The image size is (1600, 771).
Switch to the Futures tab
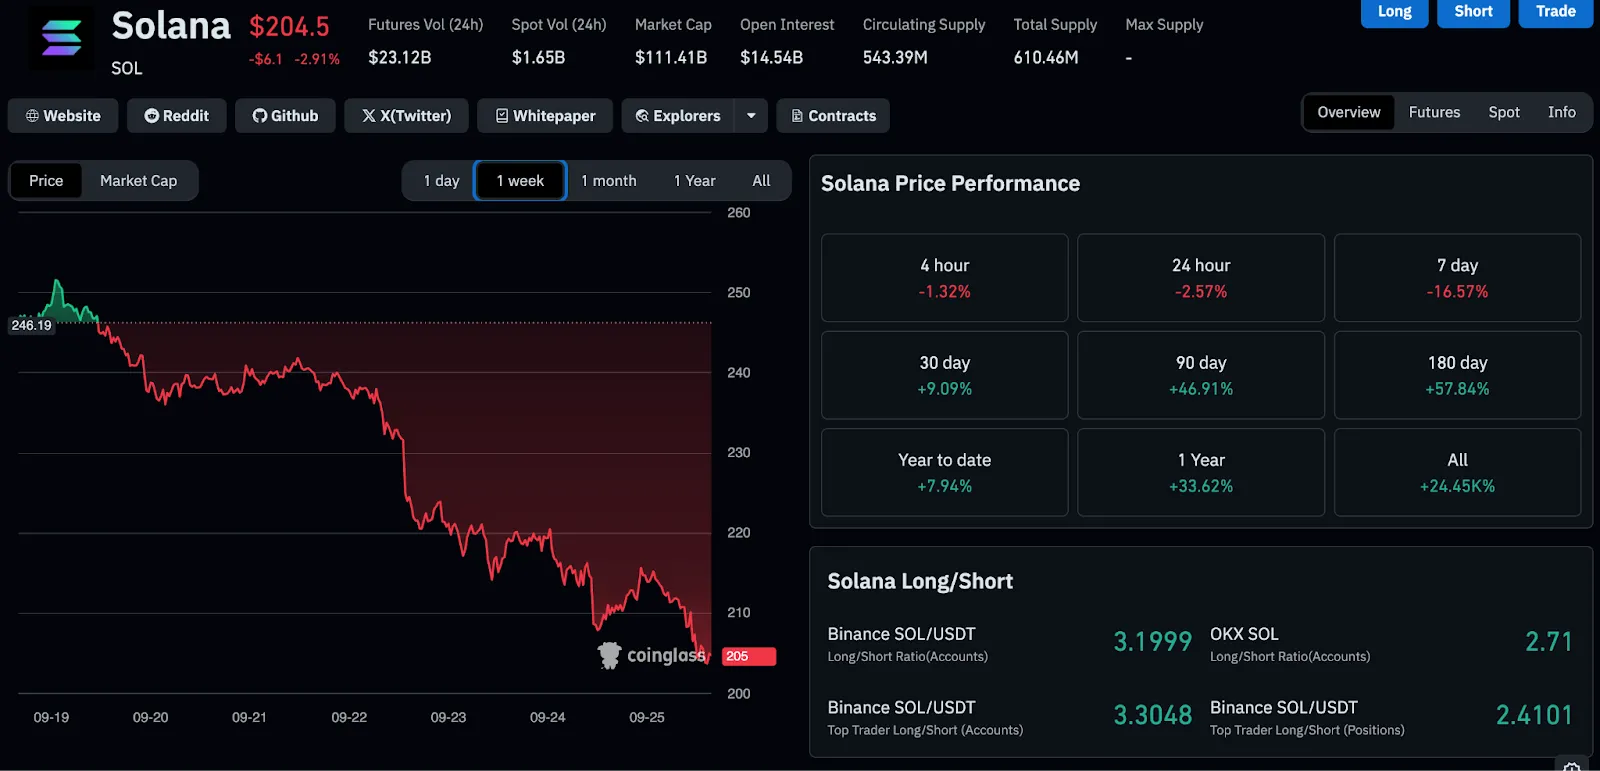click(x=1434, y=112)
